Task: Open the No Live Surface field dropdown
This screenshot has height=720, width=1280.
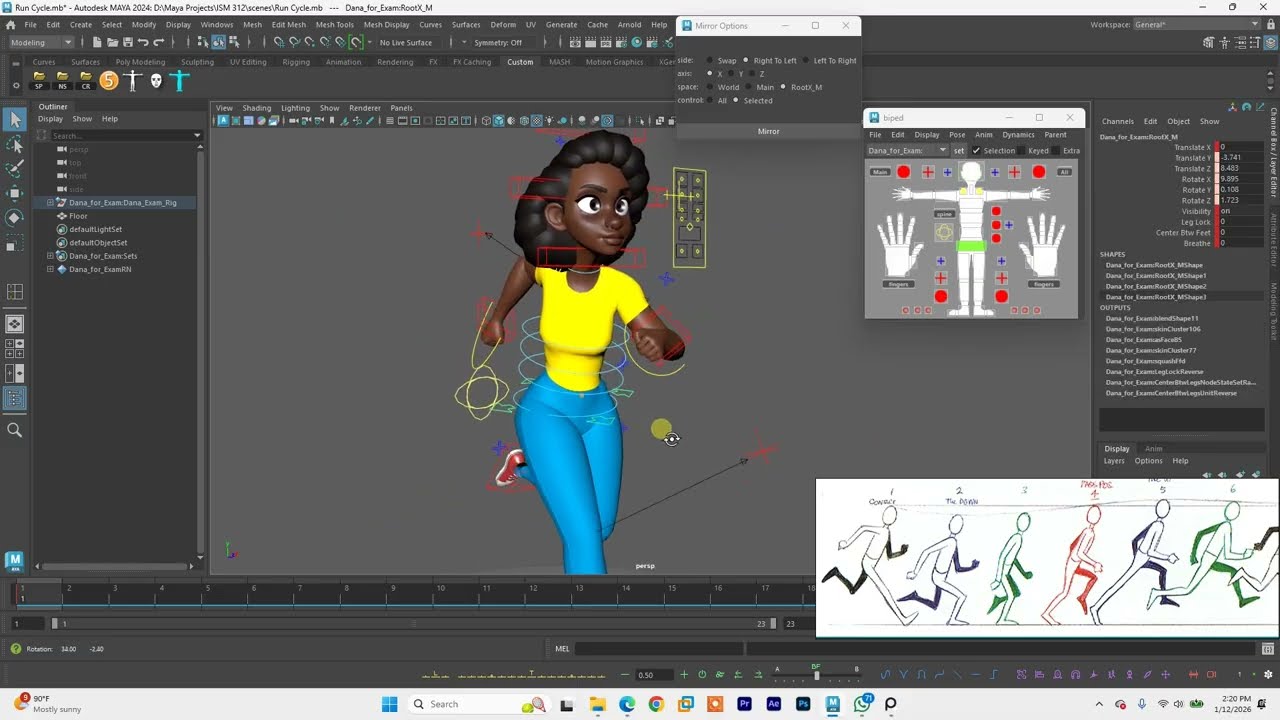Action: pyautogui.click(x=408, y=42)
